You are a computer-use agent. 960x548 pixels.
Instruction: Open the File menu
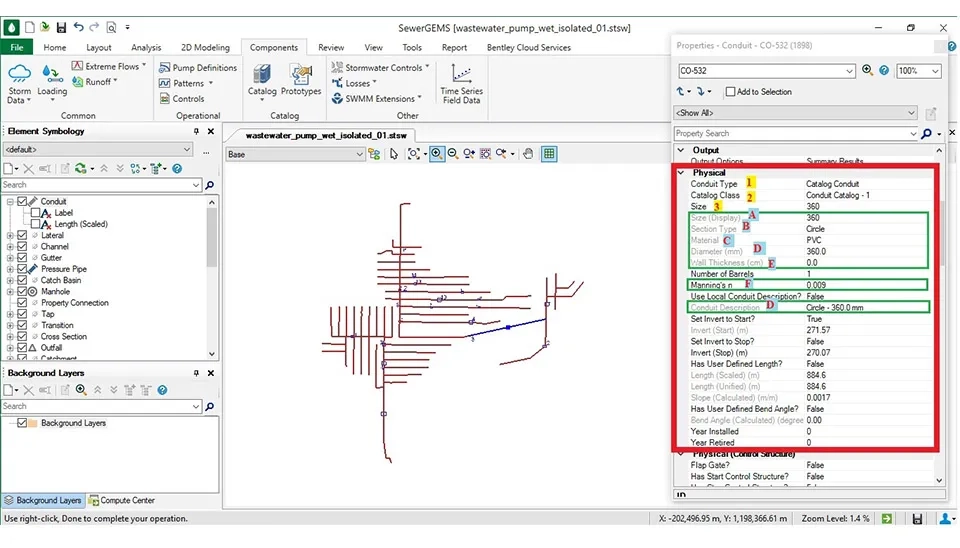(x=17, y=47)
